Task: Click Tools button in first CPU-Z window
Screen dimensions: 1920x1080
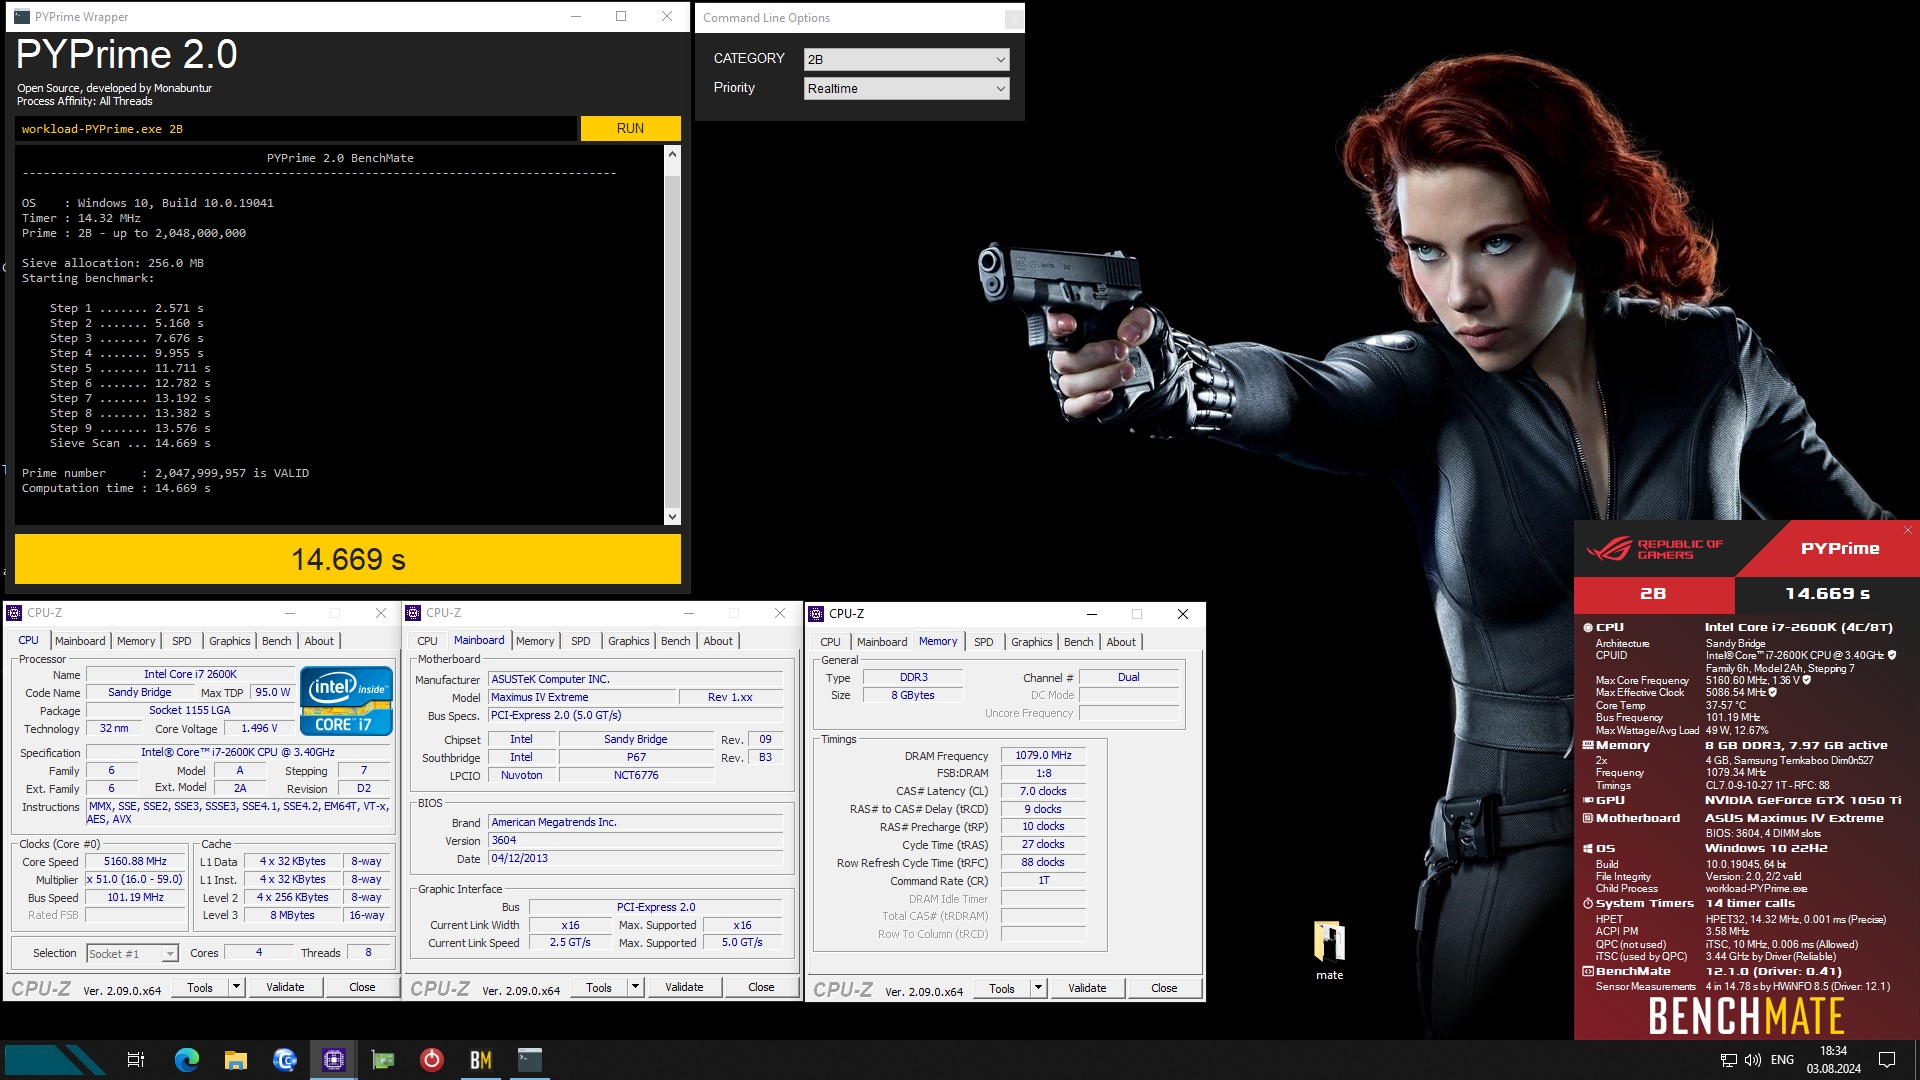Action: [x=200, y=988]
